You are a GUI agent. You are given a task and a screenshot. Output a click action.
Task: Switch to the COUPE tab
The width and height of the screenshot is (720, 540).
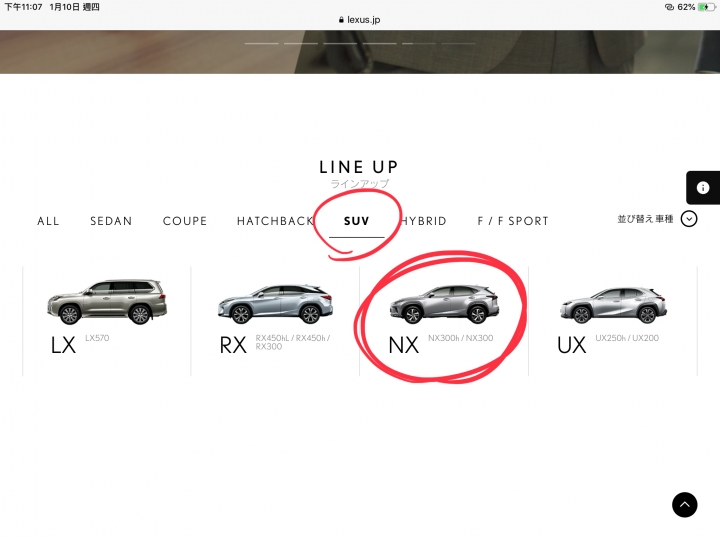[185, 221]
